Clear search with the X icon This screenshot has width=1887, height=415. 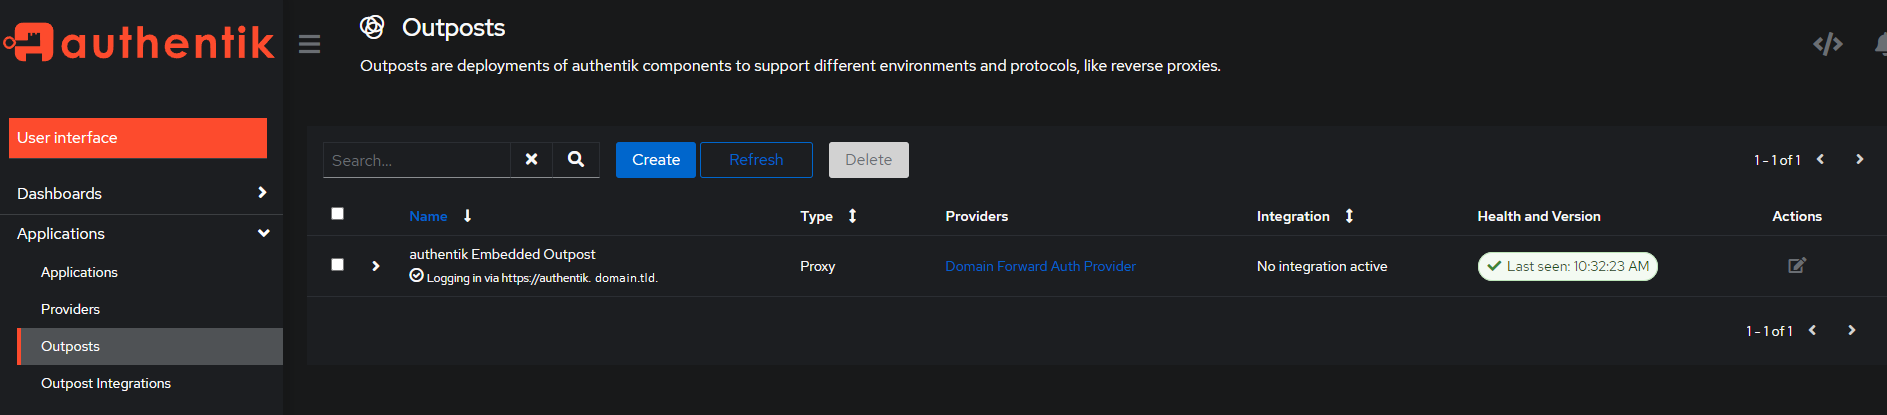(x=532, y=159)
